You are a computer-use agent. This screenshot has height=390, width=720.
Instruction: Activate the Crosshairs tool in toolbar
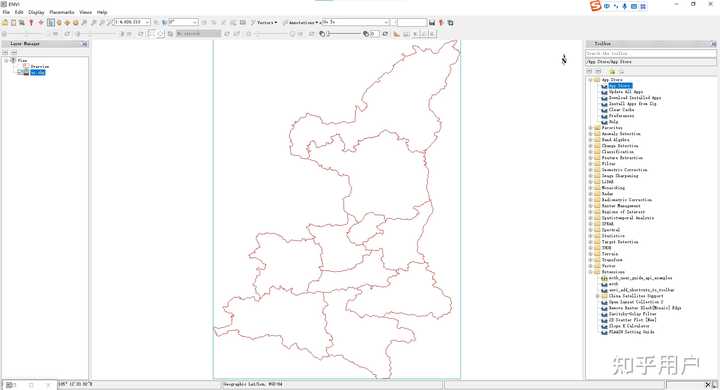pyautogui.click(x=41, y=22)
